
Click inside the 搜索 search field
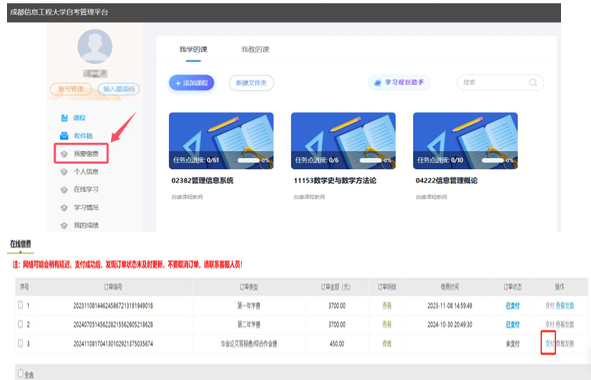[500, 82]
